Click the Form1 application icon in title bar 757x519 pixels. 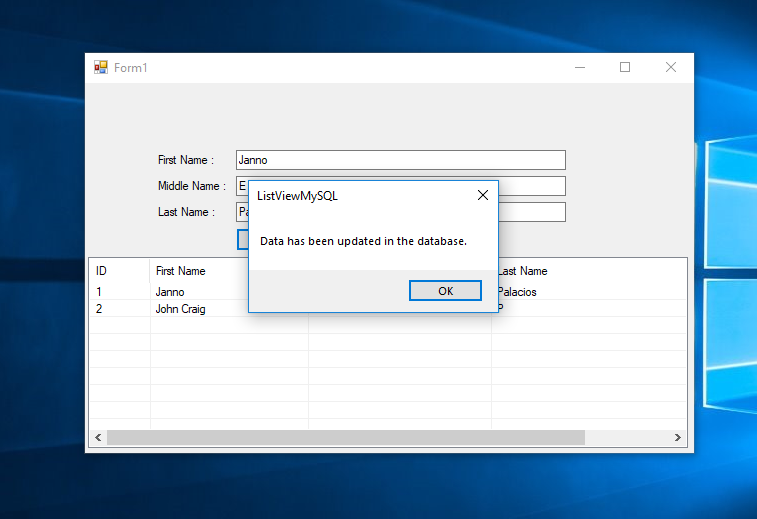click(x=100, y=67)
